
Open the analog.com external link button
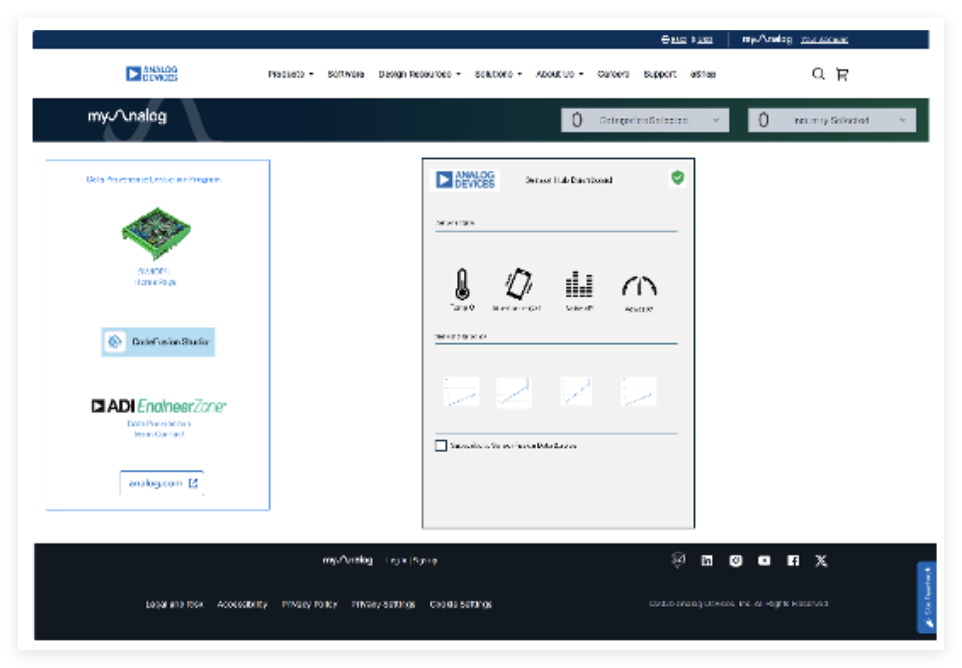162,483
